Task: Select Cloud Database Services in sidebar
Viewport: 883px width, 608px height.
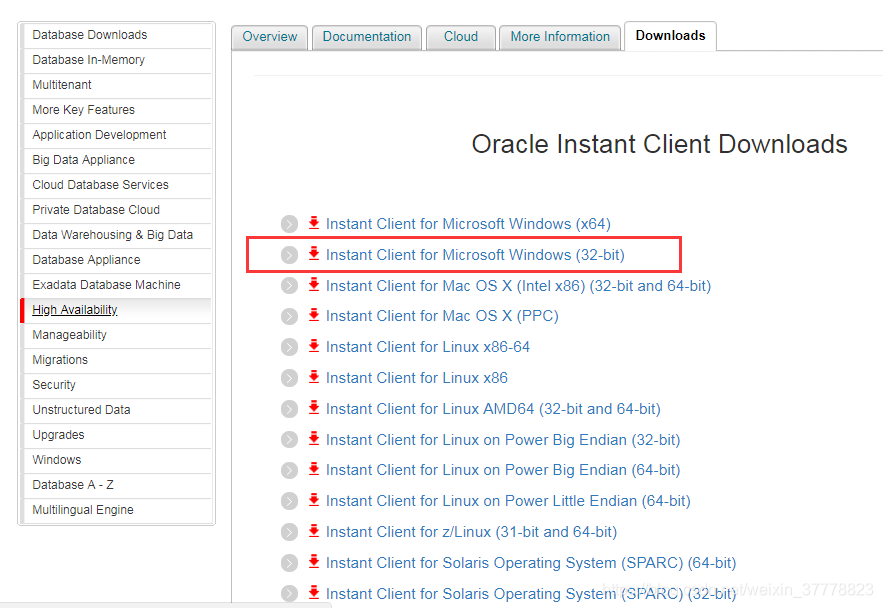Action: pos(117,185)
